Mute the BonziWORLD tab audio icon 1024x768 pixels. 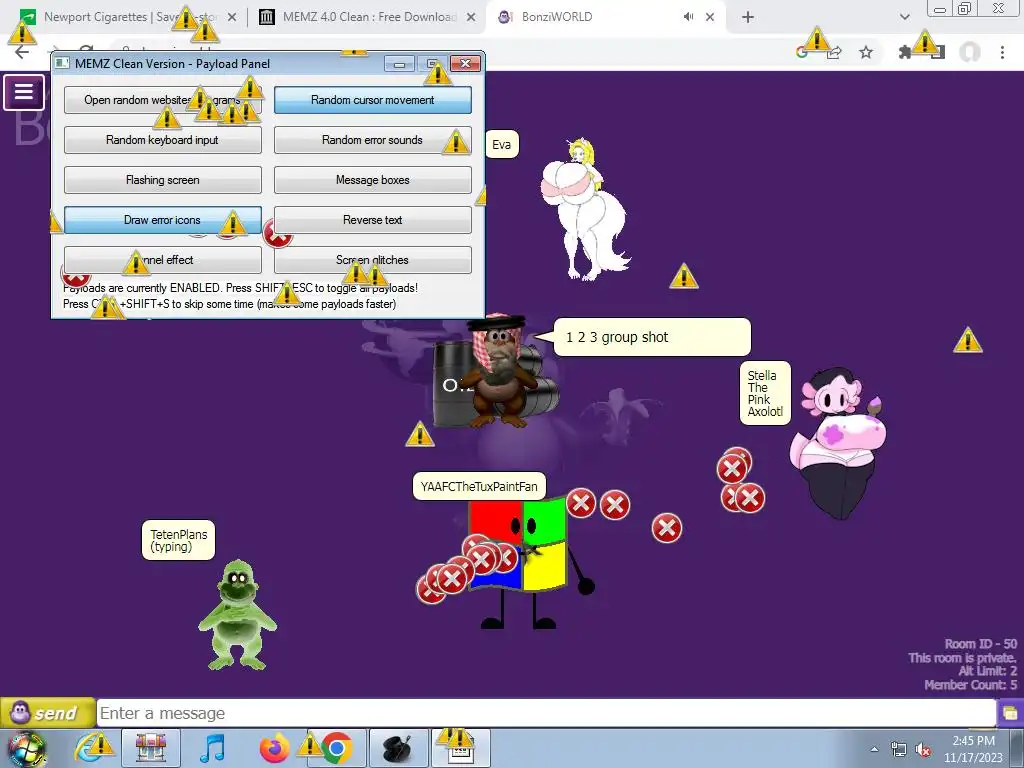coord(688,17)
